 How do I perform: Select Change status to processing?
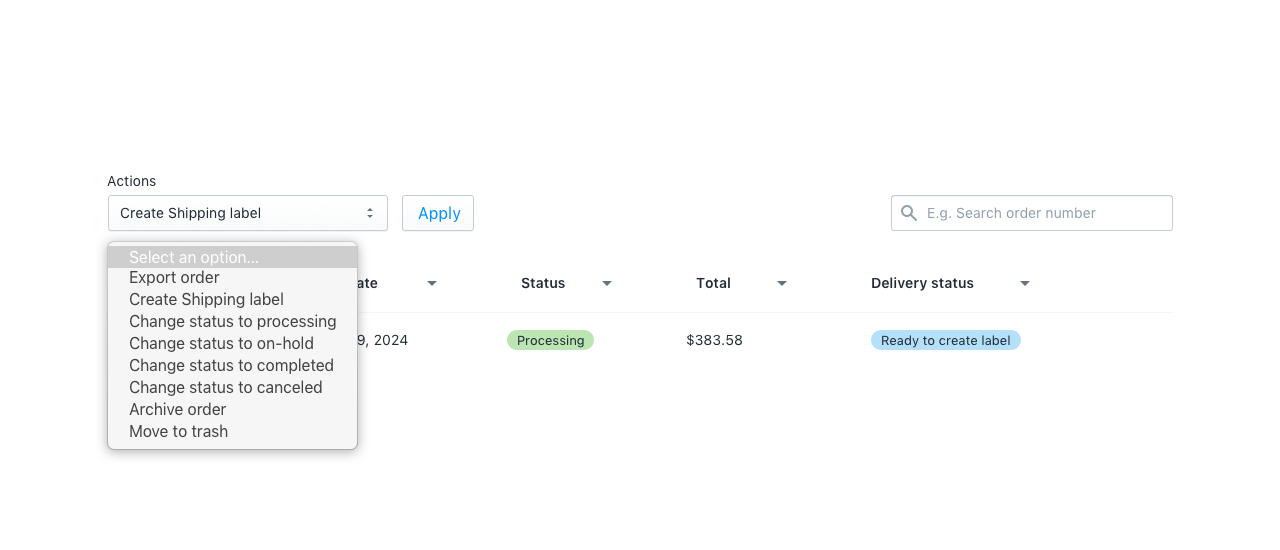(232, 321)
